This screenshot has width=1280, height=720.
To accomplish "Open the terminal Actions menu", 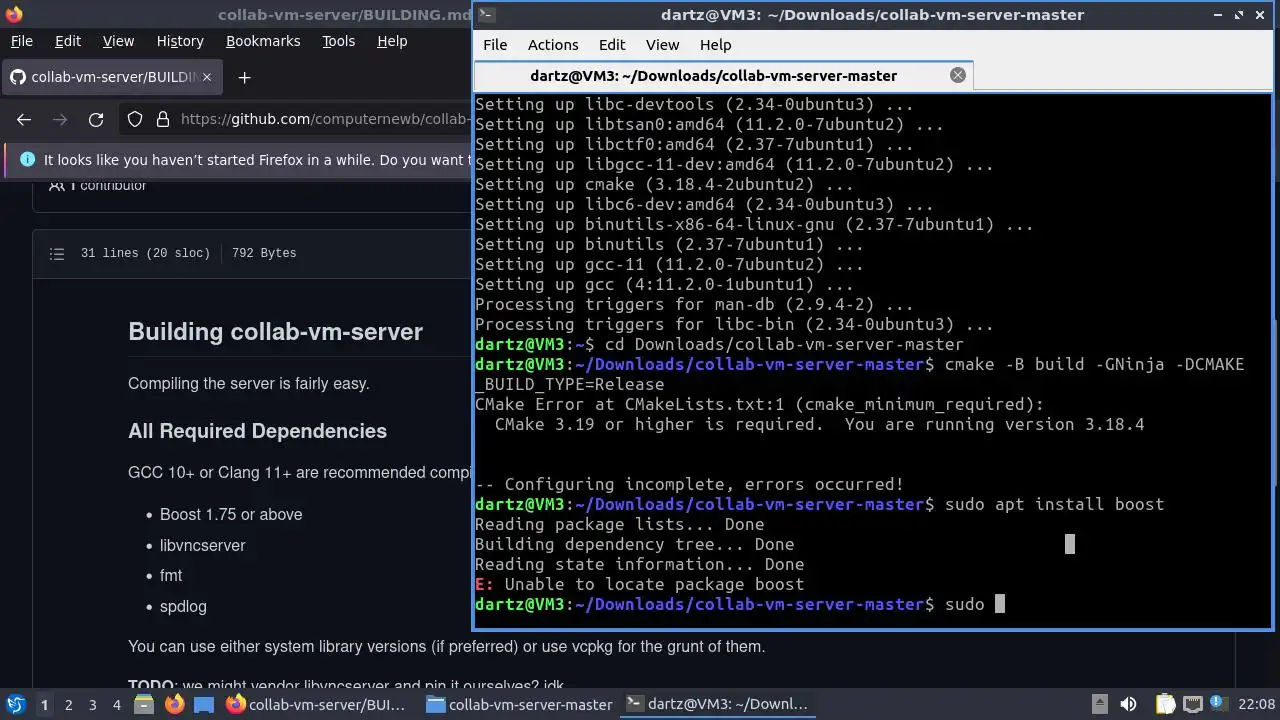I will tap(553, 45).
